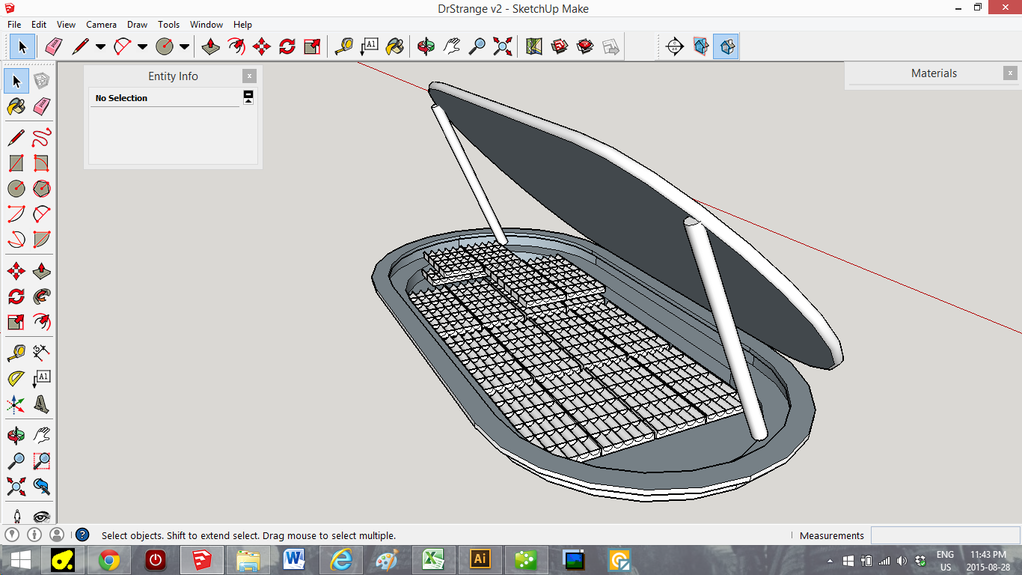Select Orbit in the horizontal toolbar
The image size is (1022, 575).
click(426, 46)
